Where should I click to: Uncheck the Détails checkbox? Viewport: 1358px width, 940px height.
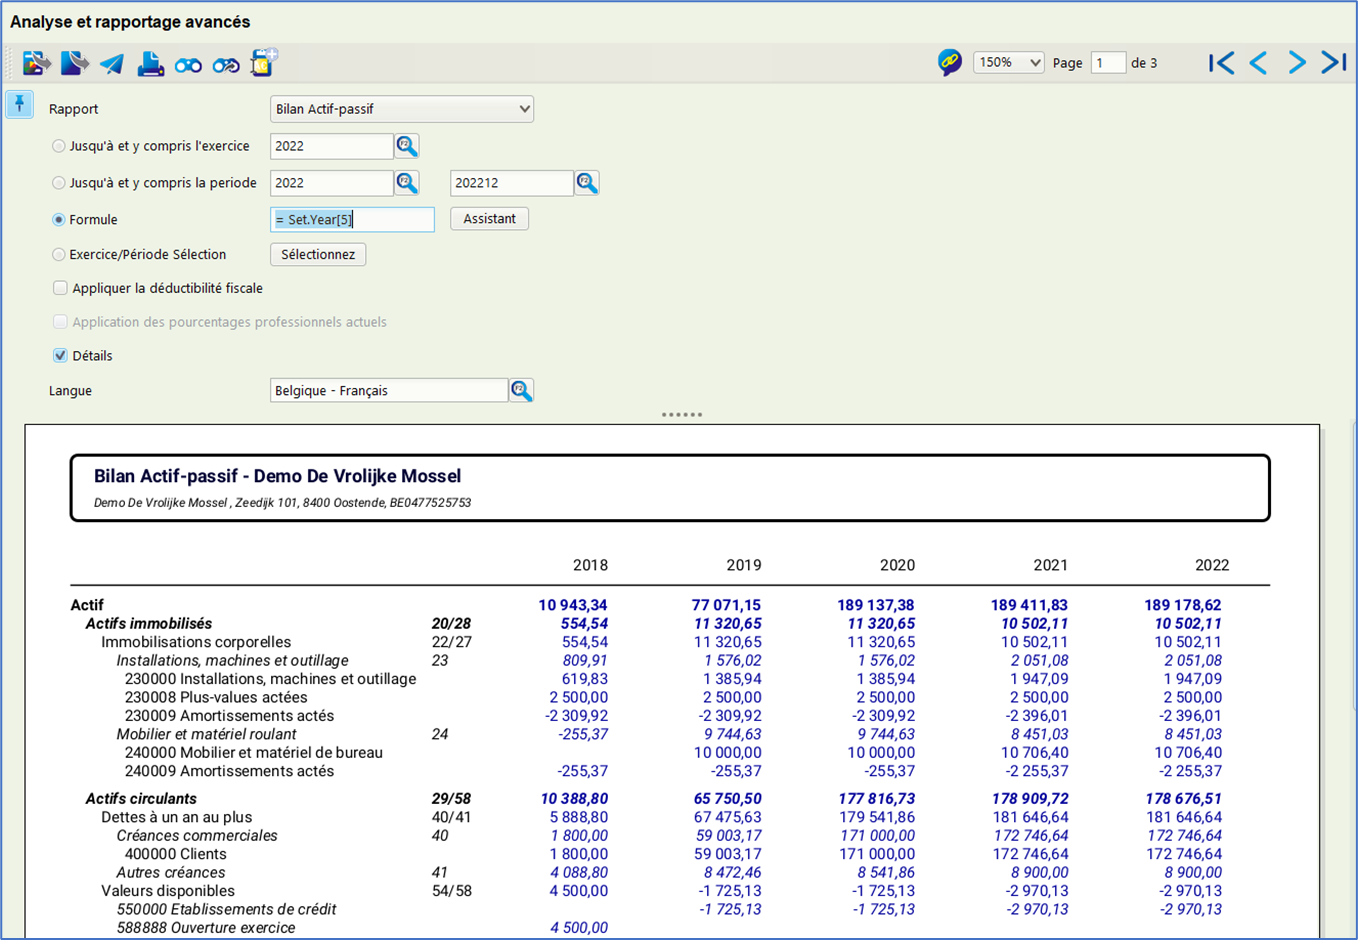coord(60,356)
